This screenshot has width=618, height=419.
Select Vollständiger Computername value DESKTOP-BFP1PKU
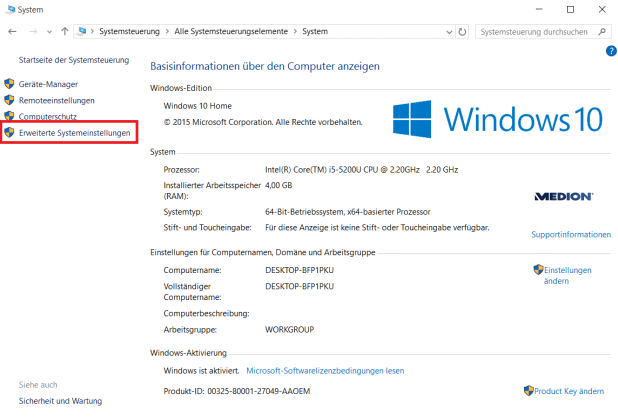click(x=300, y=287)
